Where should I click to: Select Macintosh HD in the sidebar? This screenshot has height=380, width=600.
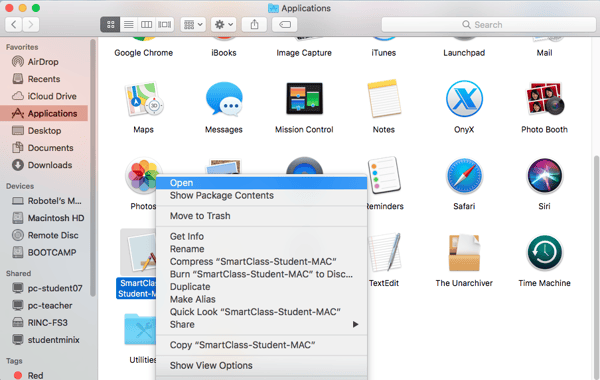click(44, 218)
